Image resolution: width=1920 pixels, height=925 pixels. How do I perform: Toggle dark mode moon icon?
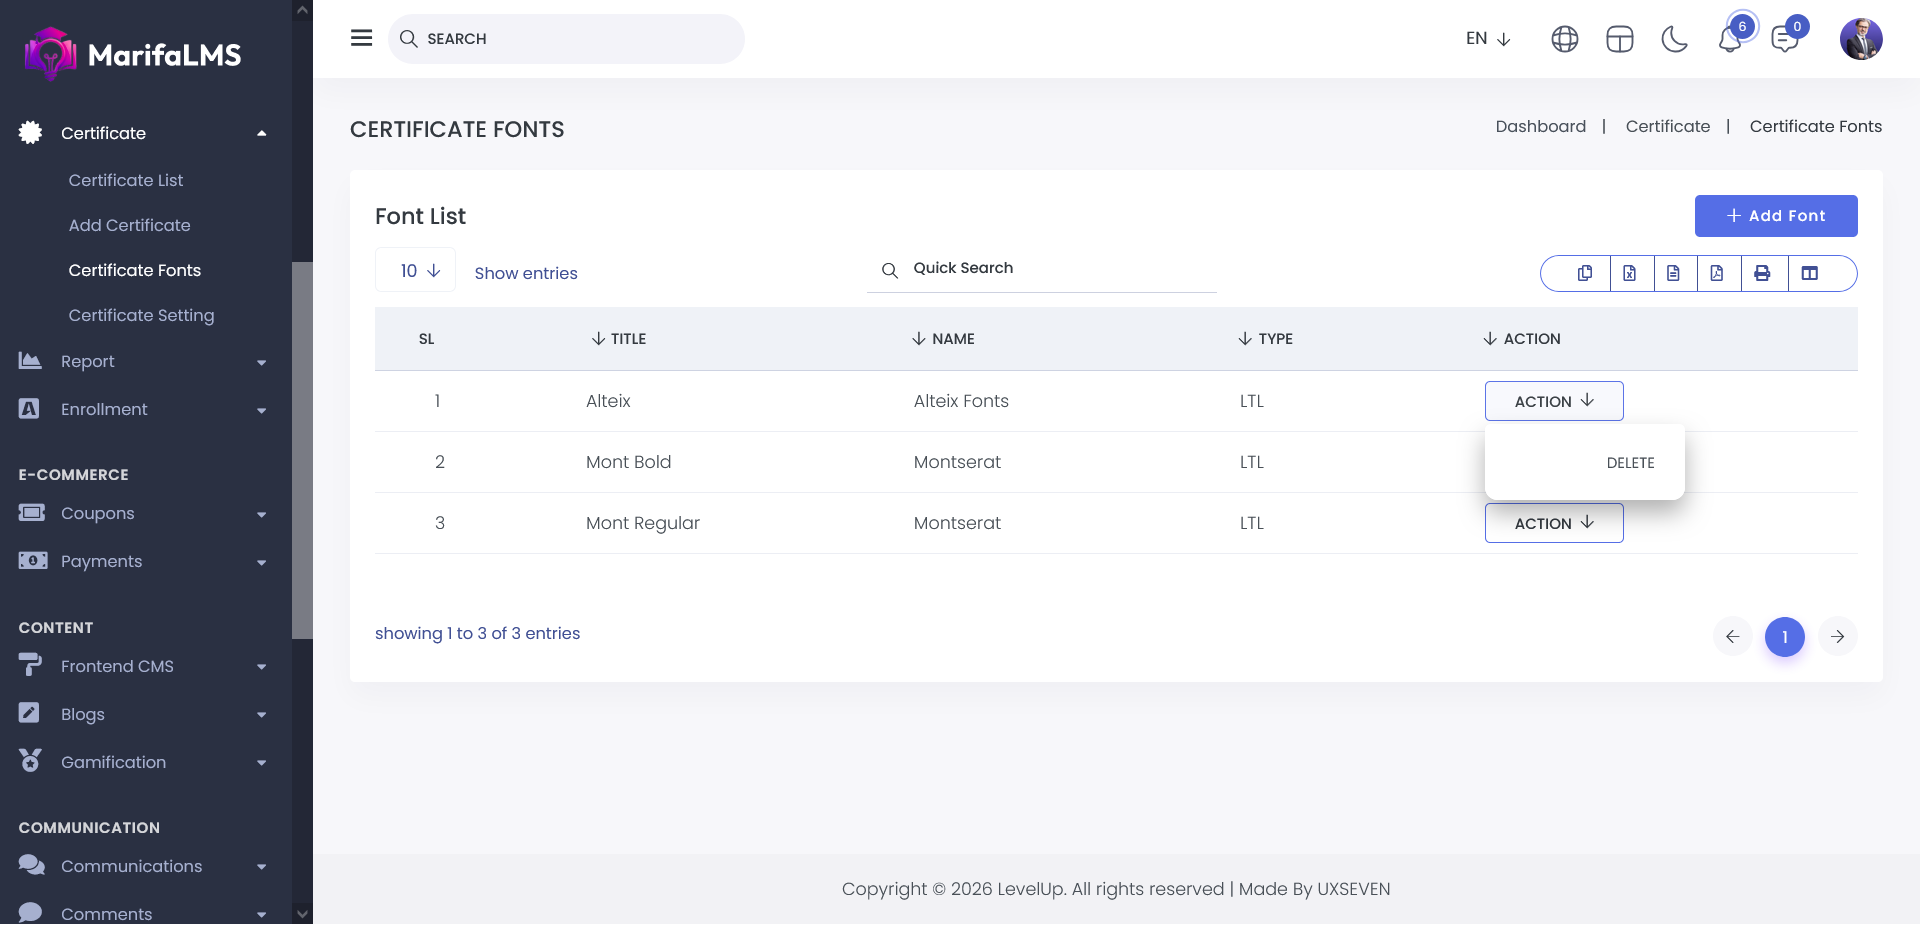(1674, 39)
